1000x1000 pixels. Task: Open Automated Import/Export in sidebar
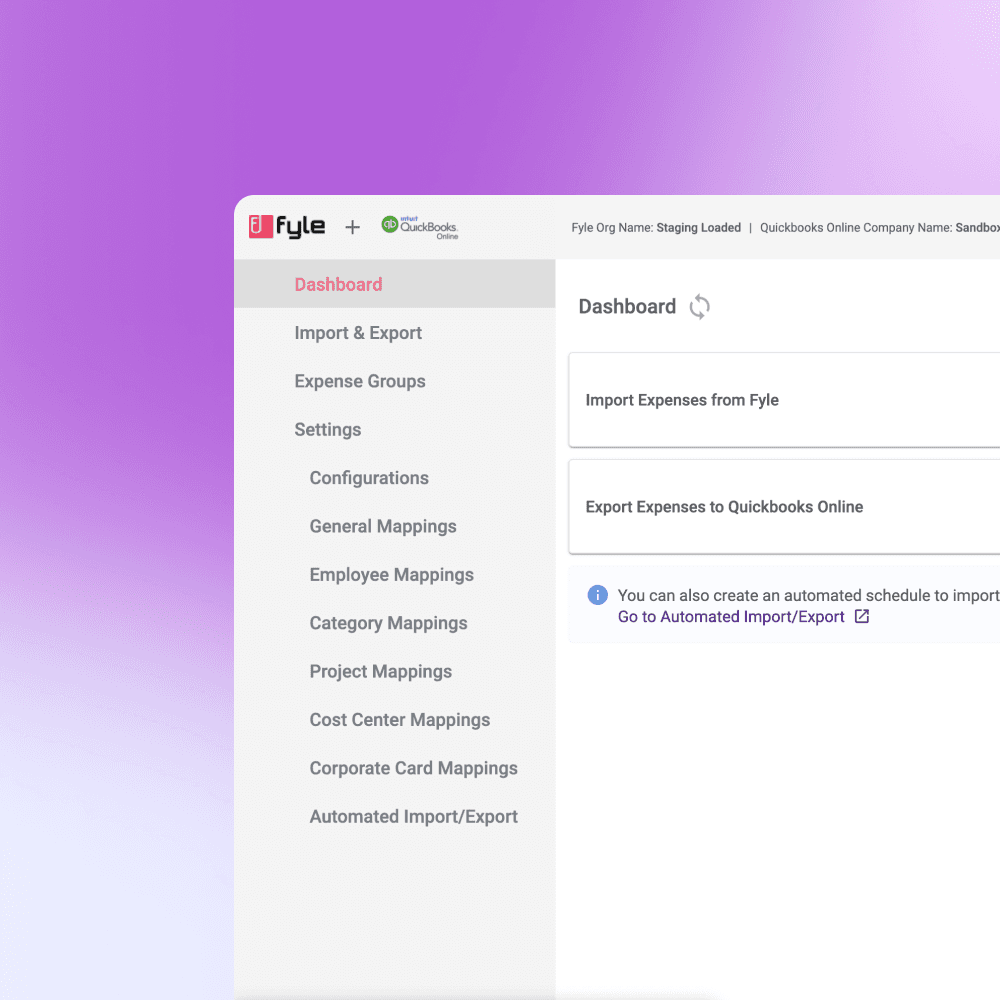point(413,818)
